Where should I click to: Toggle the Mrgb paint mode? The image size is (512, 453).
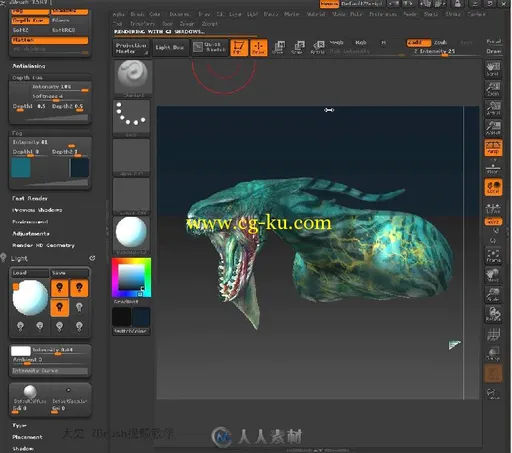point(337,42)
